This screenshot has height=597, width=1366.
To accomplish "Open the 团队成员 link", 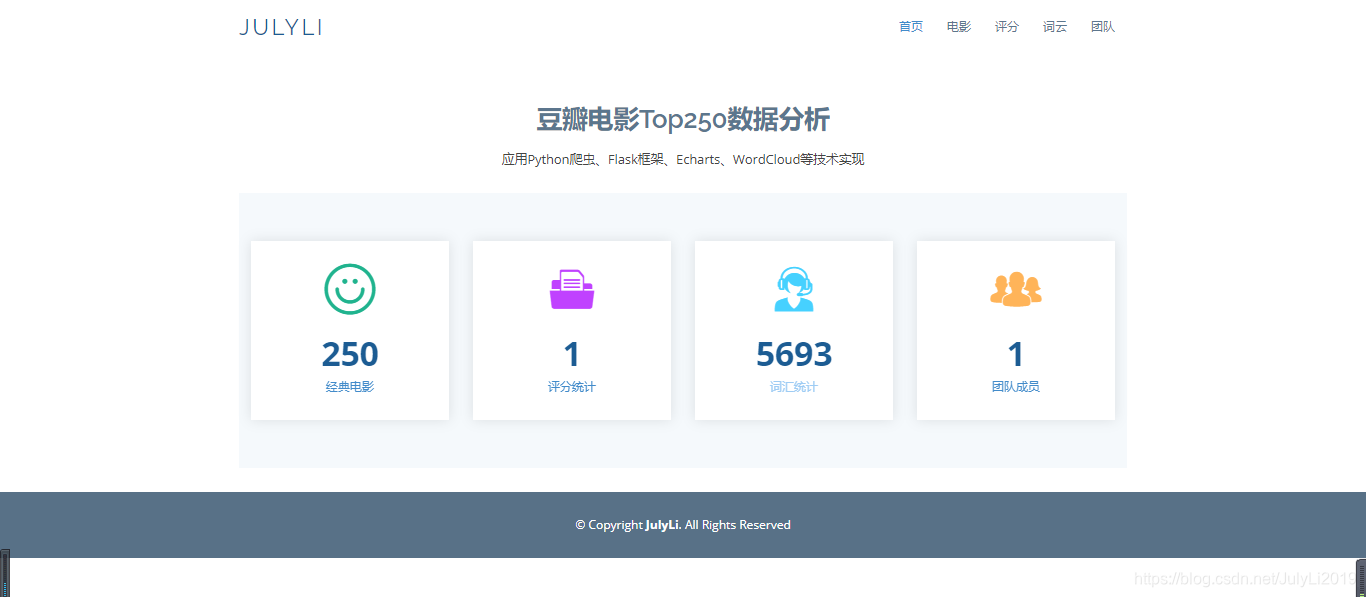I will point(1016,386).
